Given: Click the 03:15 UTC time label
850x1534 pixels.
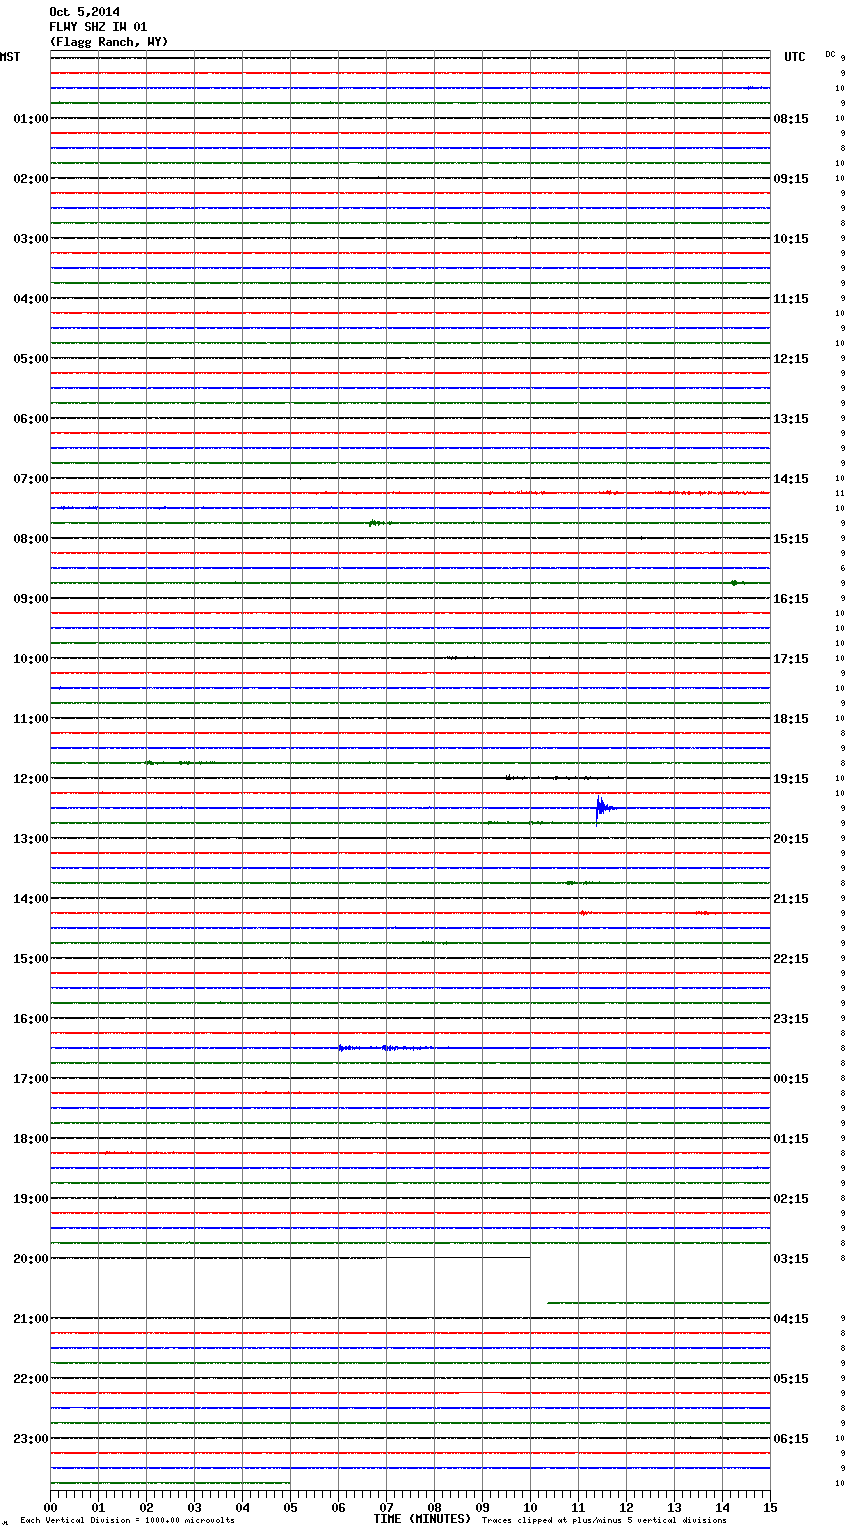Looking at the screenshot, I should coord(791,1259).
